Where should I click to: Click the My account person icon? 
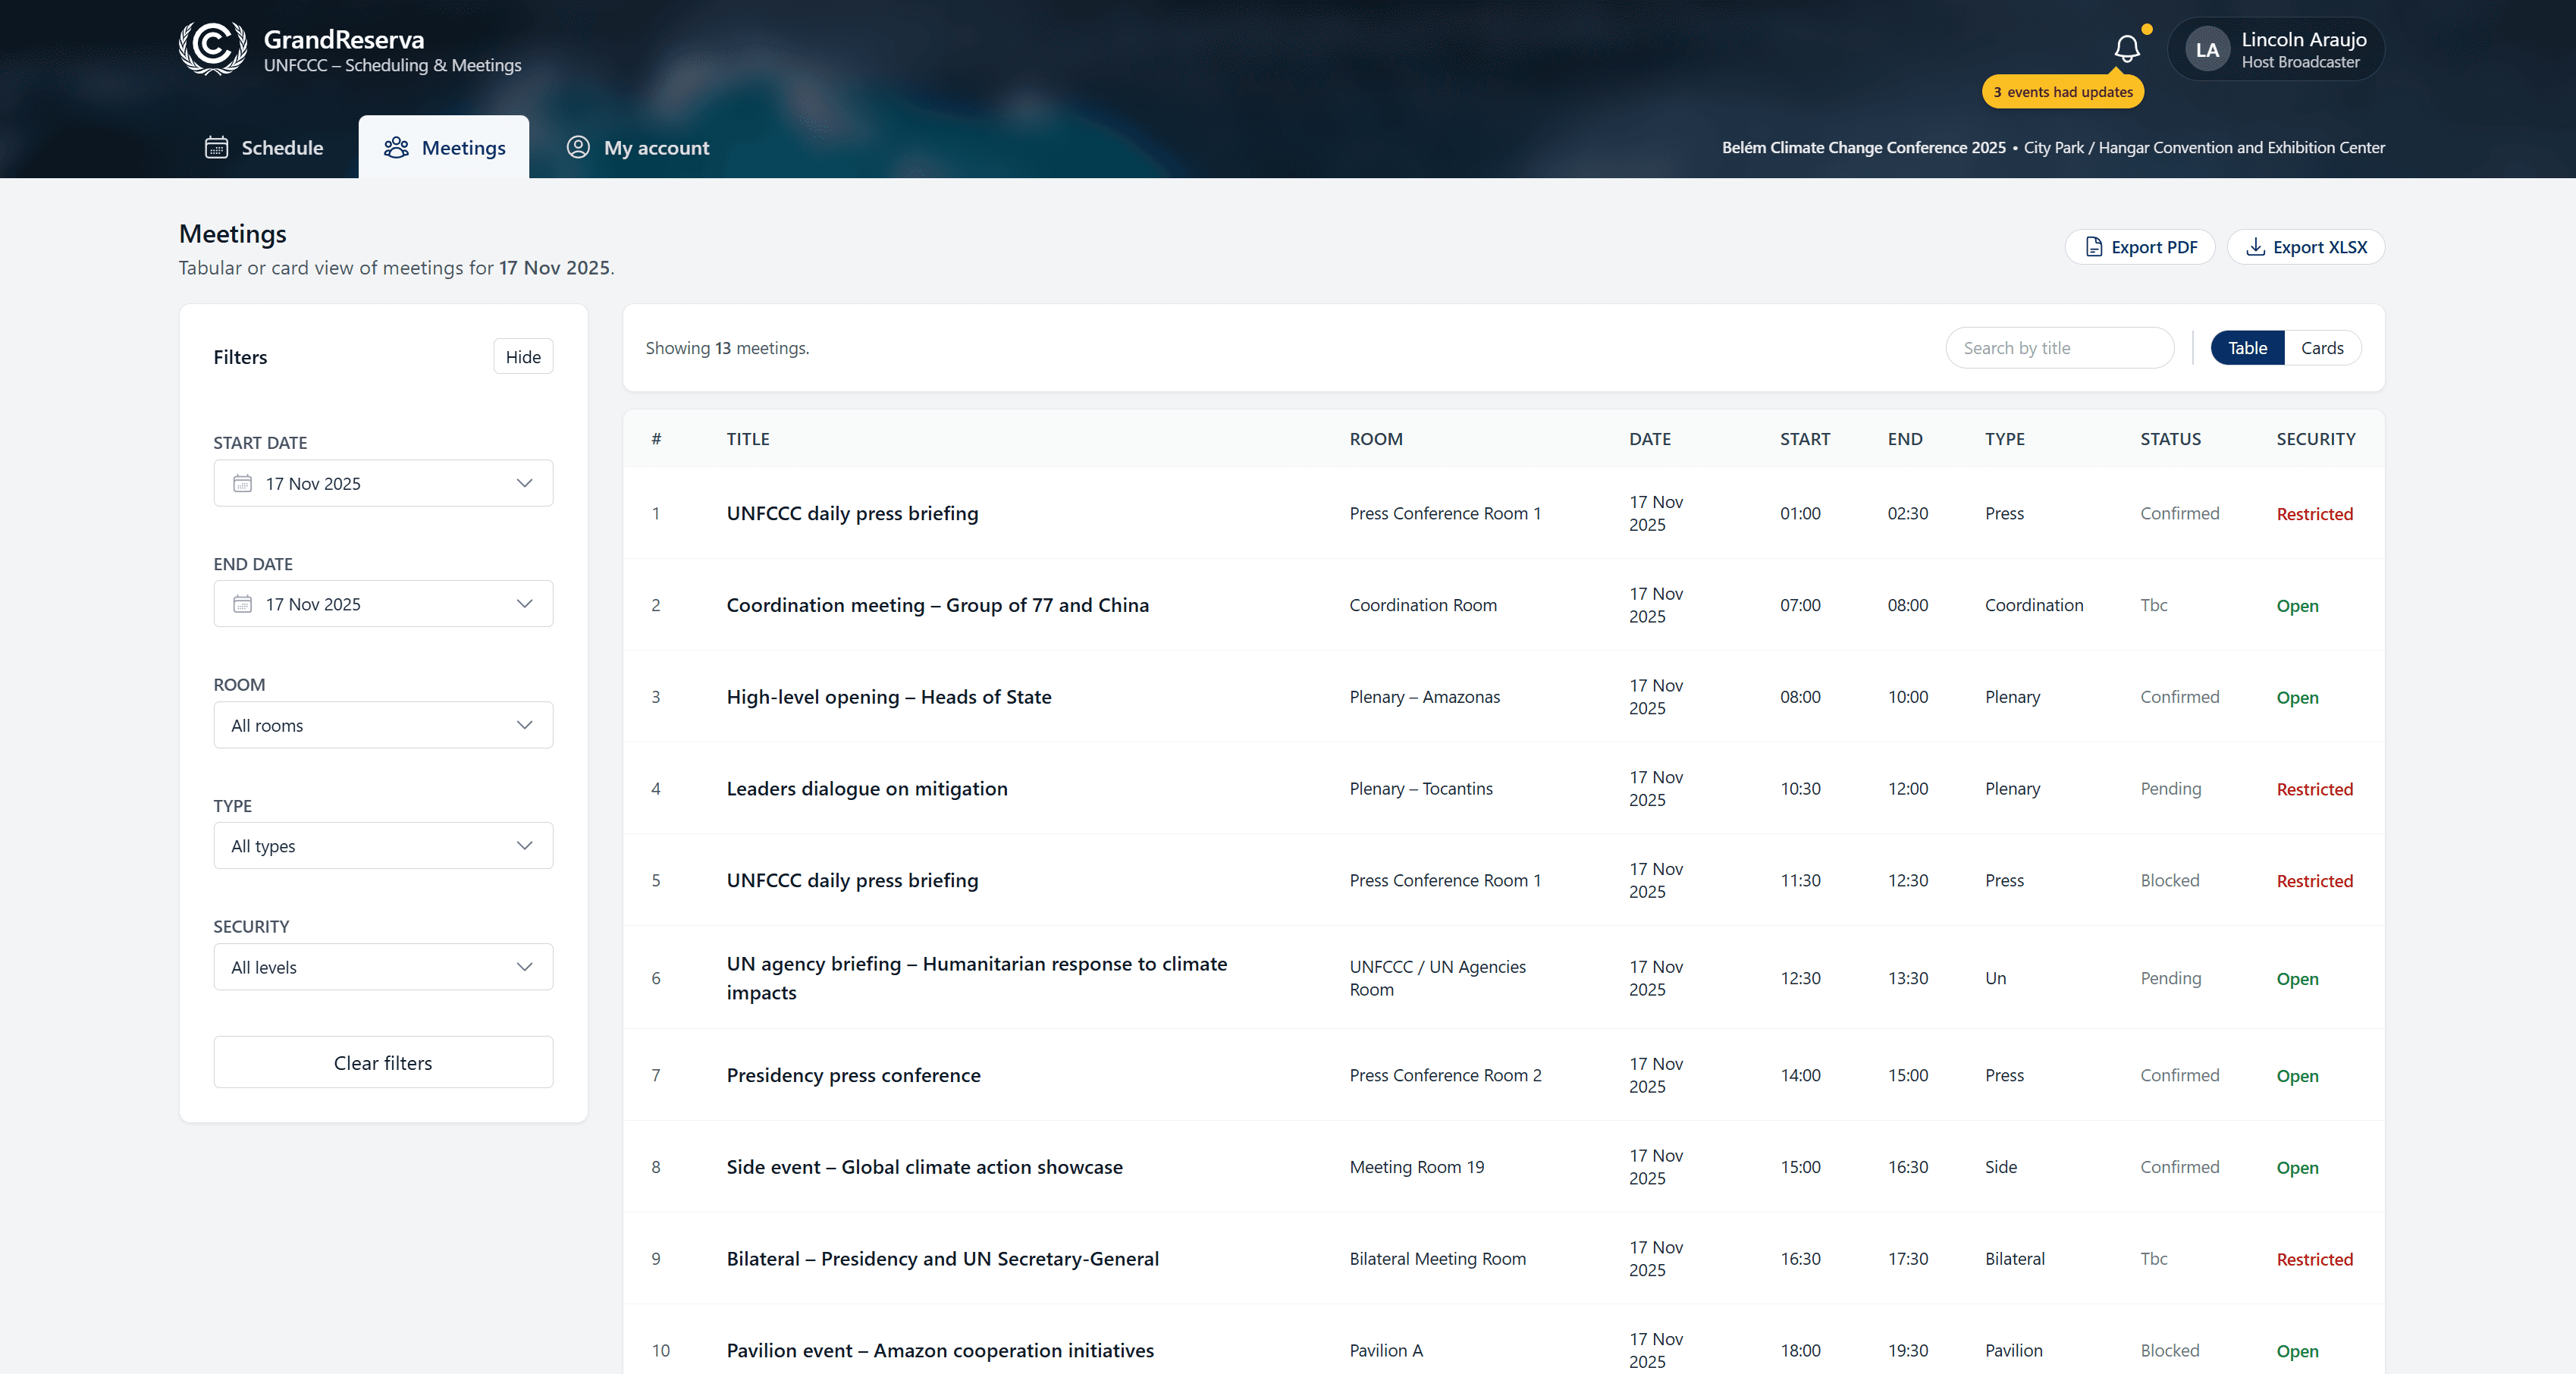pyautogui.click(x=578, y=147)
